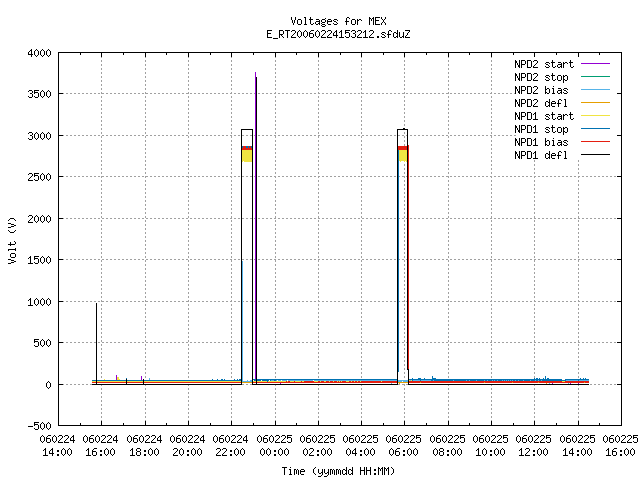Viewport: 640px width, 480px height.
Task: Click the x-axis tick '060225 08:00'
Action: coord(447,446)
